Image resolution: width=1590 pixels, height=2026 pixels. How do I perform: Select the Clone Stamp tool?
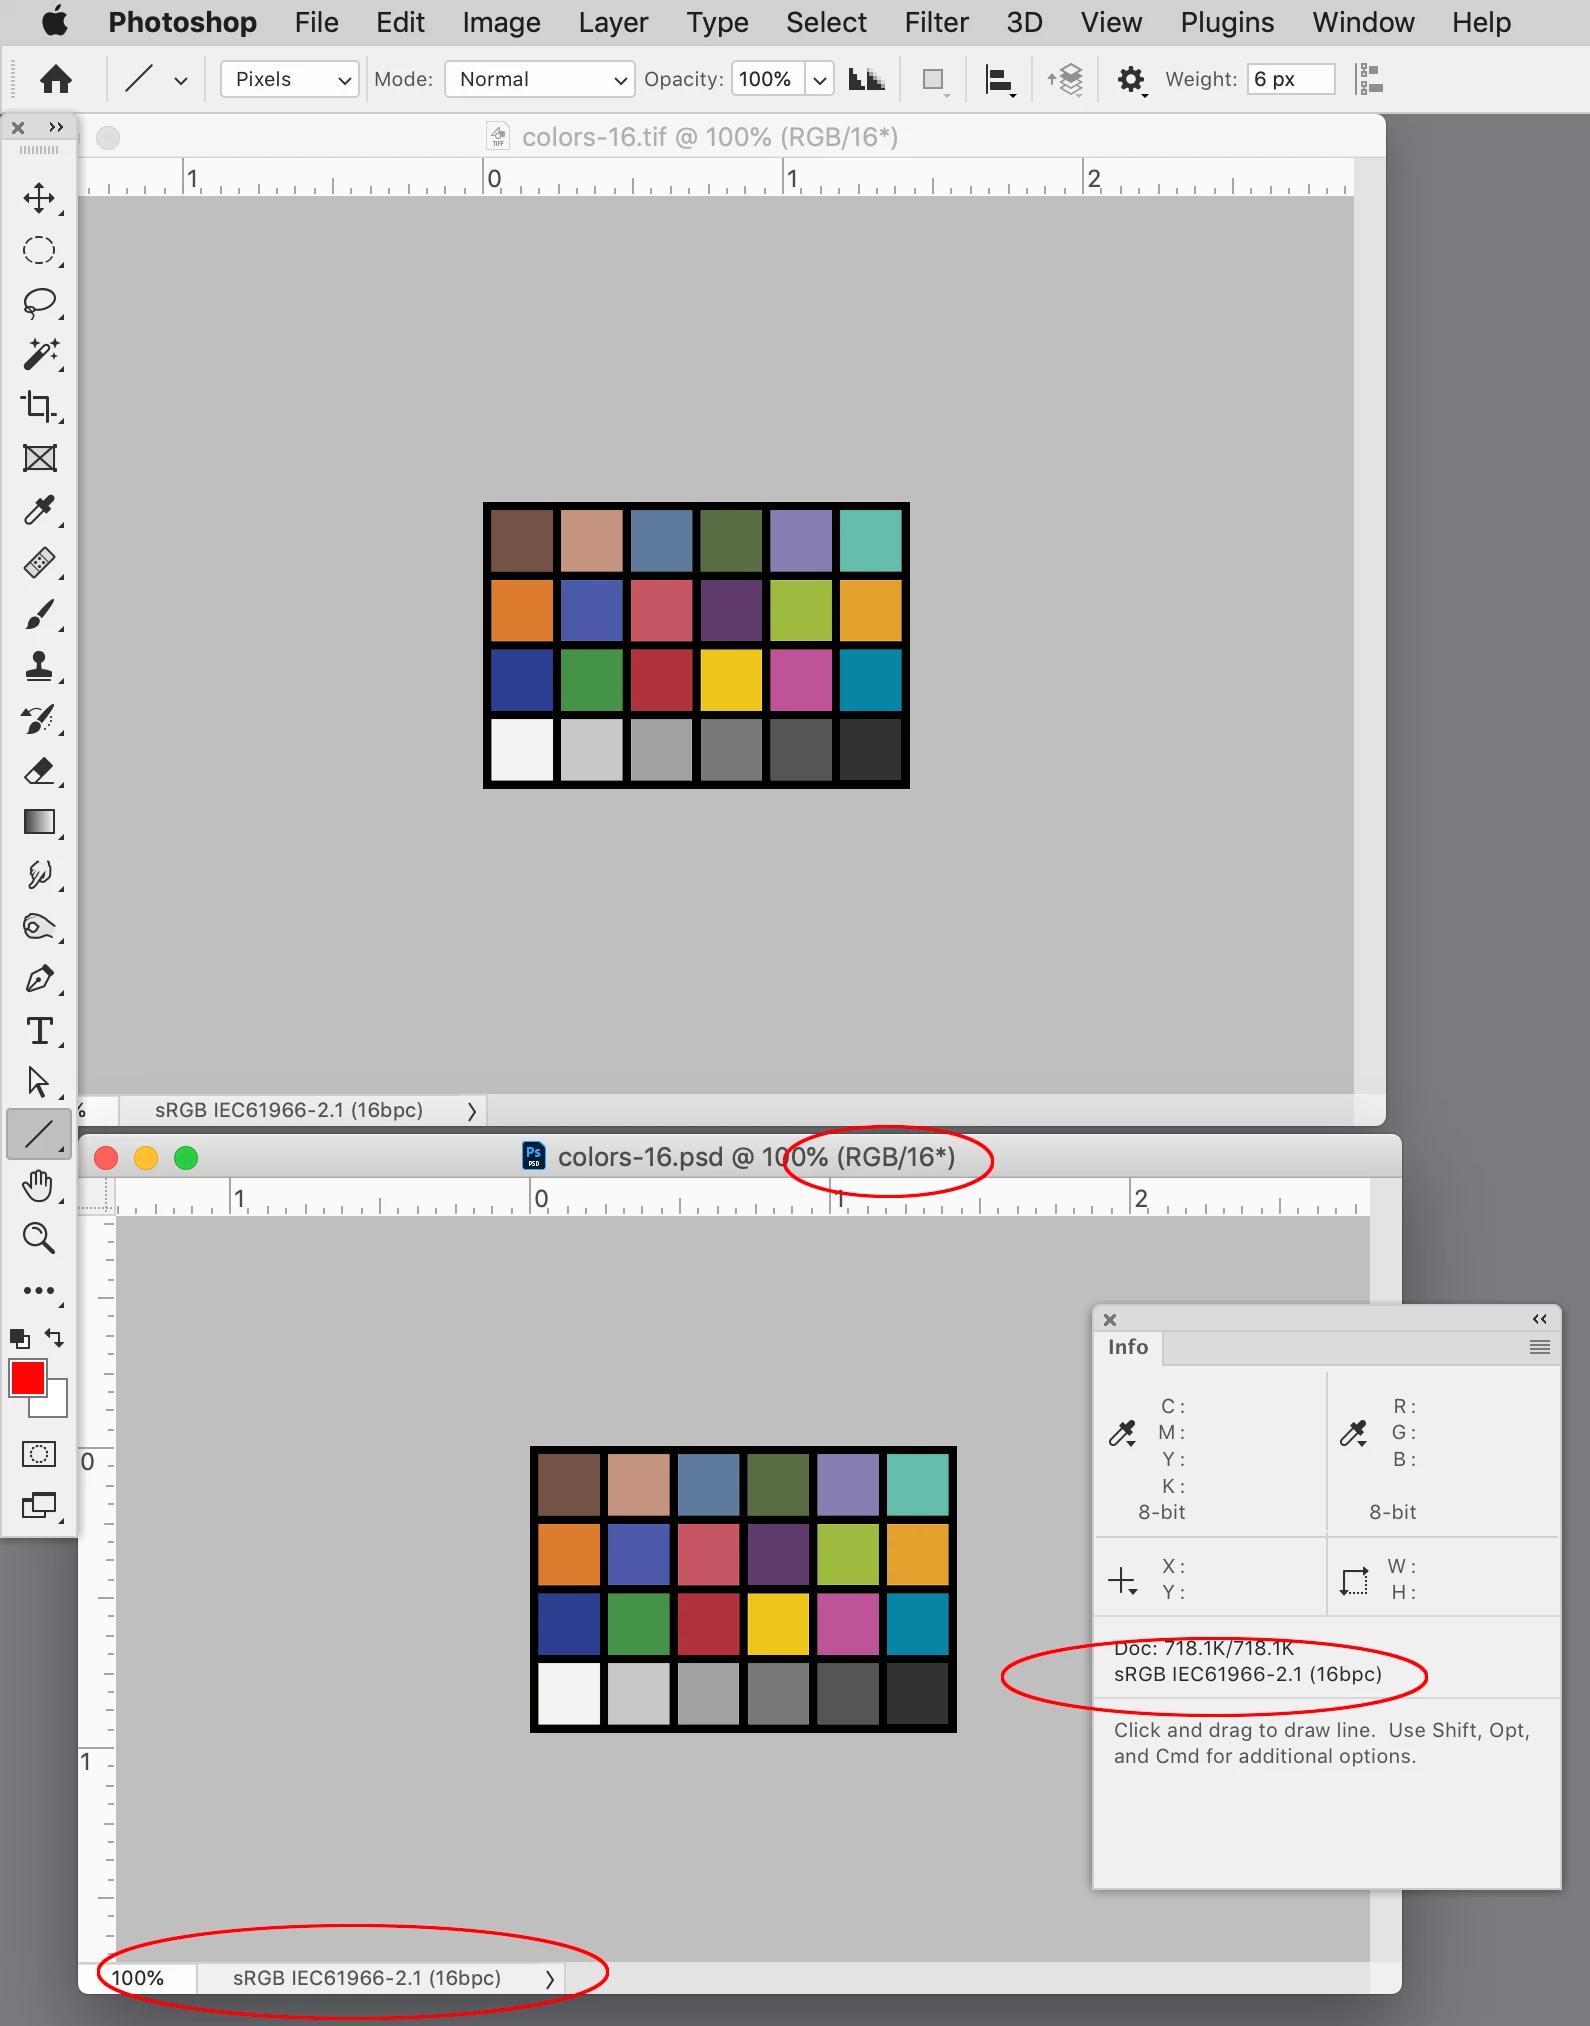click(x=39, y=666)
